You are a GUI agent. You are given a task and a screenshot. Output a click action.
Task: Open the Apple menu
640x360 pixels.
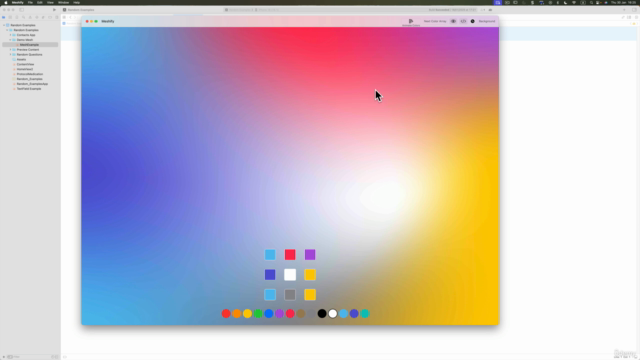click(6, 2)
